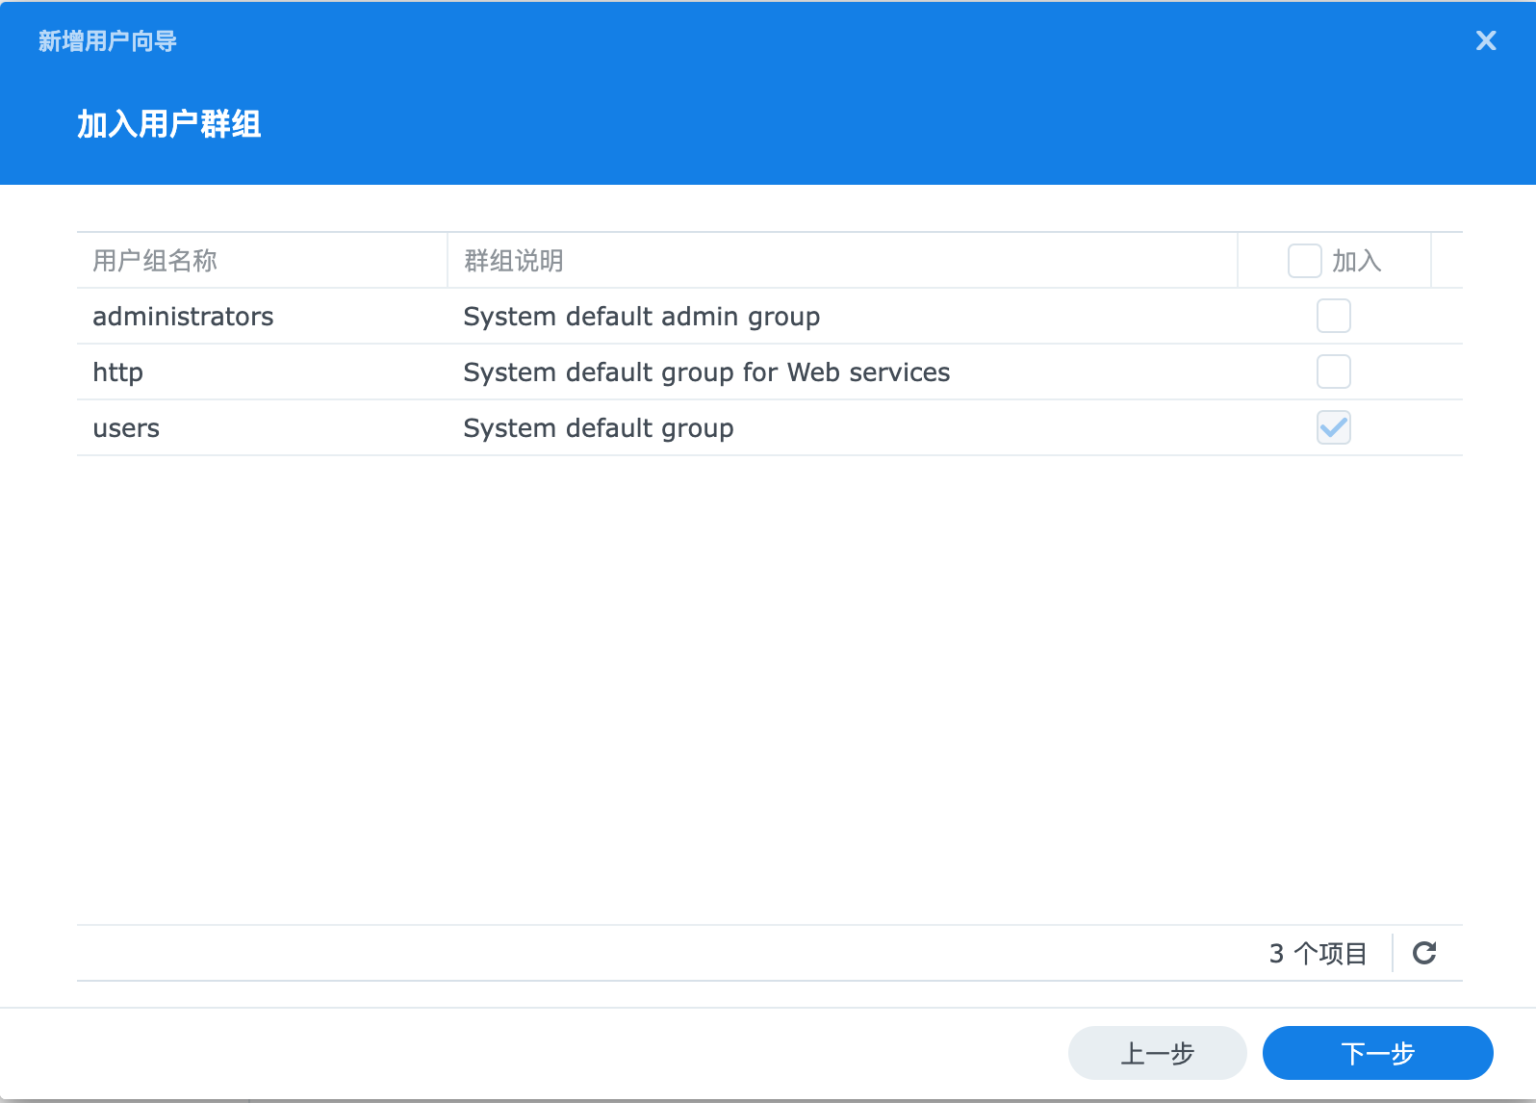1536x1103 pixels.
Task: Click the 上一步 button
Action: (1157, 1053)
